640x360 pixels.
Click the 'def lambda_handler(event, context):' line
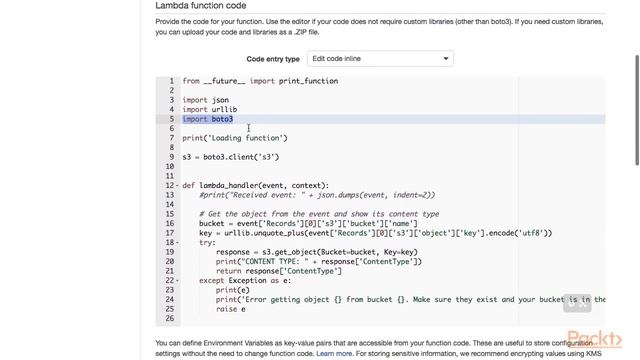click(x=256, y=186)
